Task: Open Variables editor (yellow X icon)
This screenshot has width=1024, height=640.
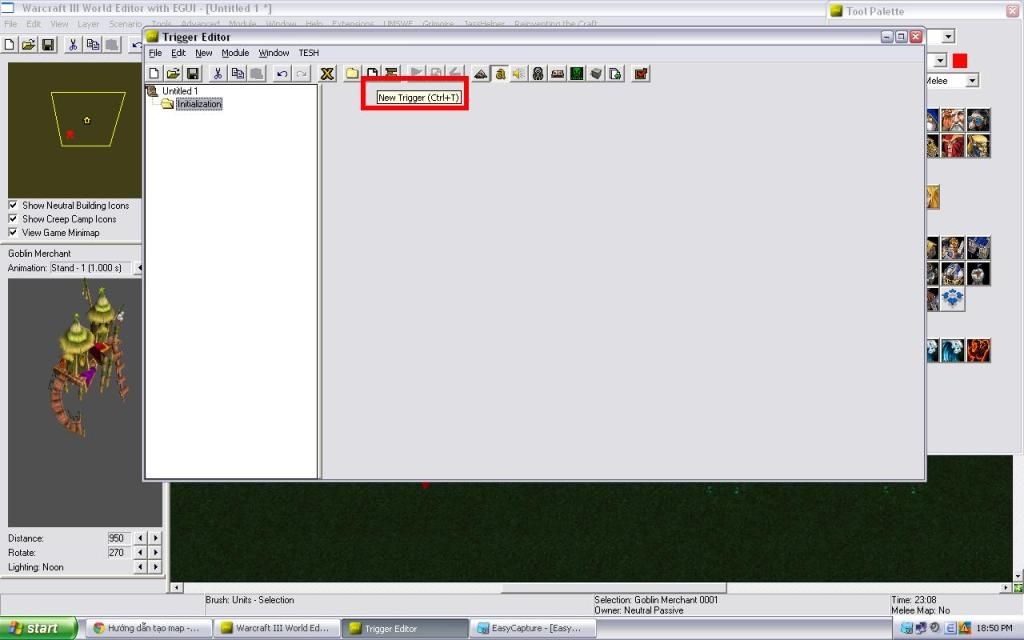Action: pos(327,74)
